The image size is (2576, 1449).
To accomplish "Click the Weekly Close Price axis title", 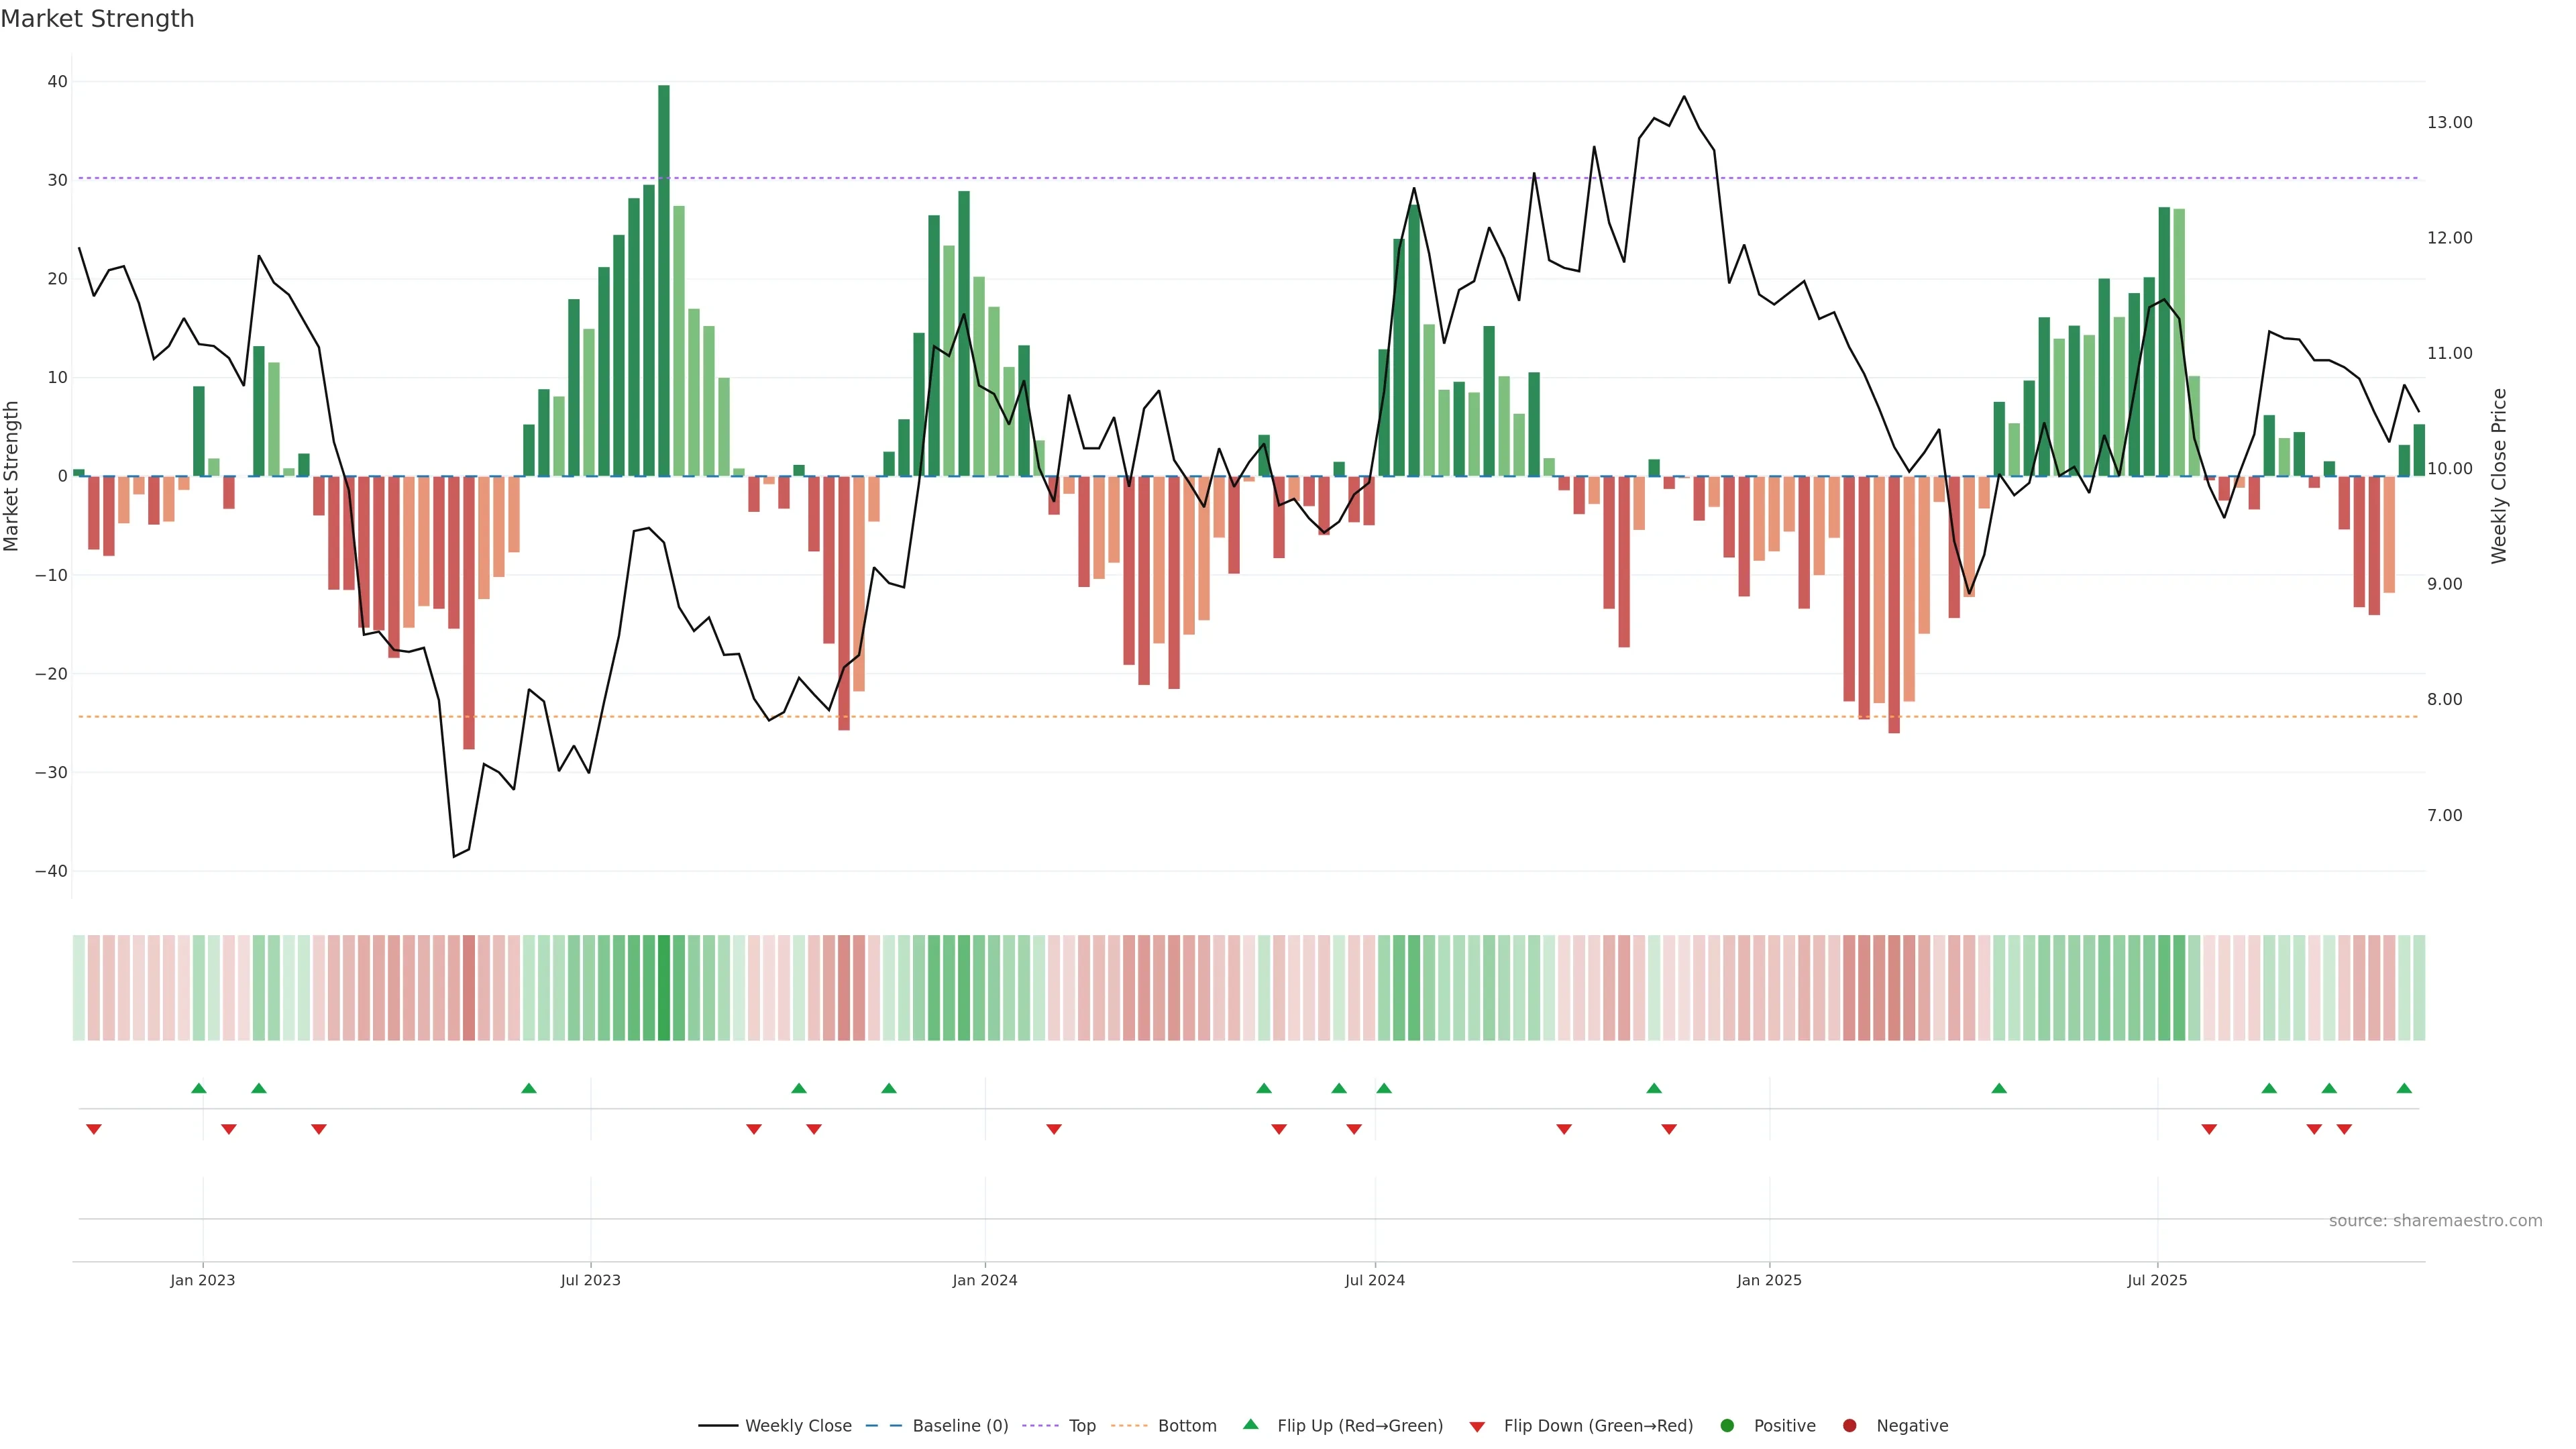I will 2499,476.
